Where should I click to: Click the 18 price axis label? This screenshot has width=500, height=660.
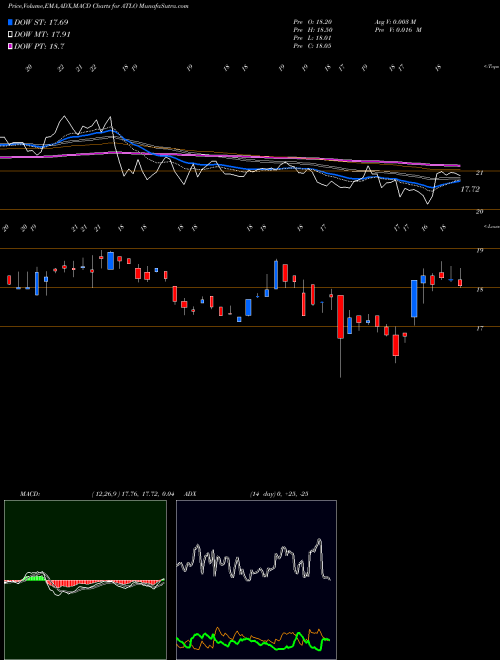(x=479, y=290)
